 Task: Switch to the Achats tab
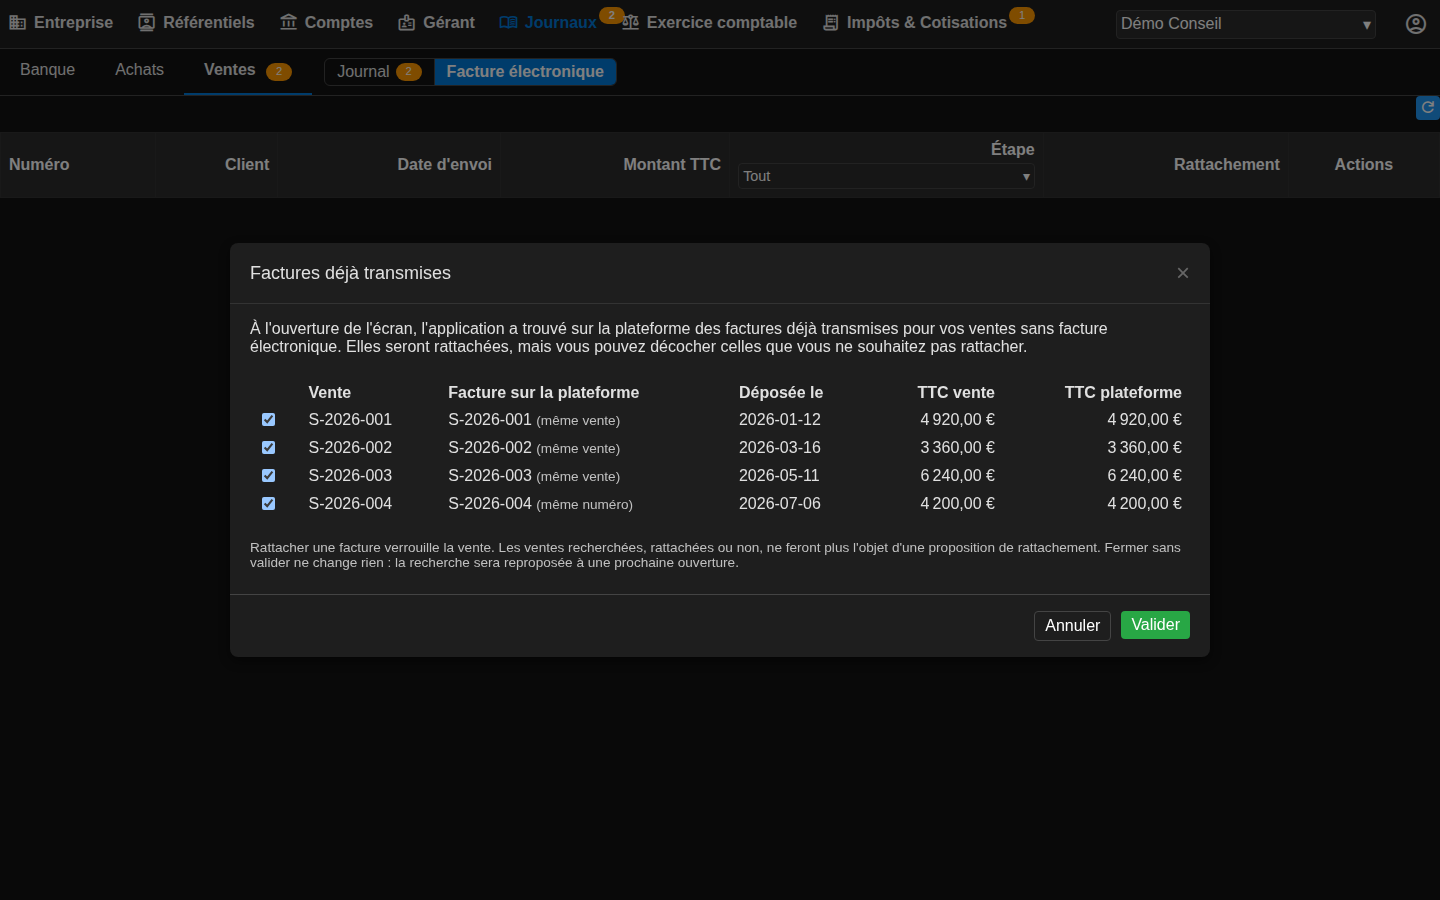139,70
